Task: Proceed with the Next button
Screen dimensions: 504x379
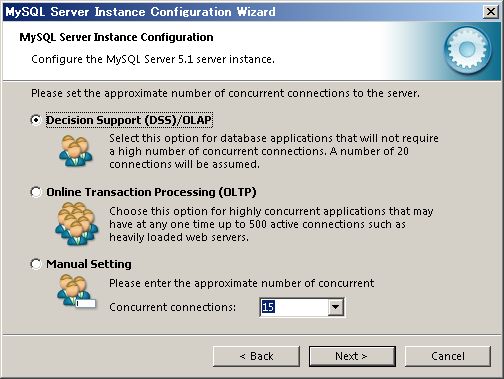Action: (352, 356)
